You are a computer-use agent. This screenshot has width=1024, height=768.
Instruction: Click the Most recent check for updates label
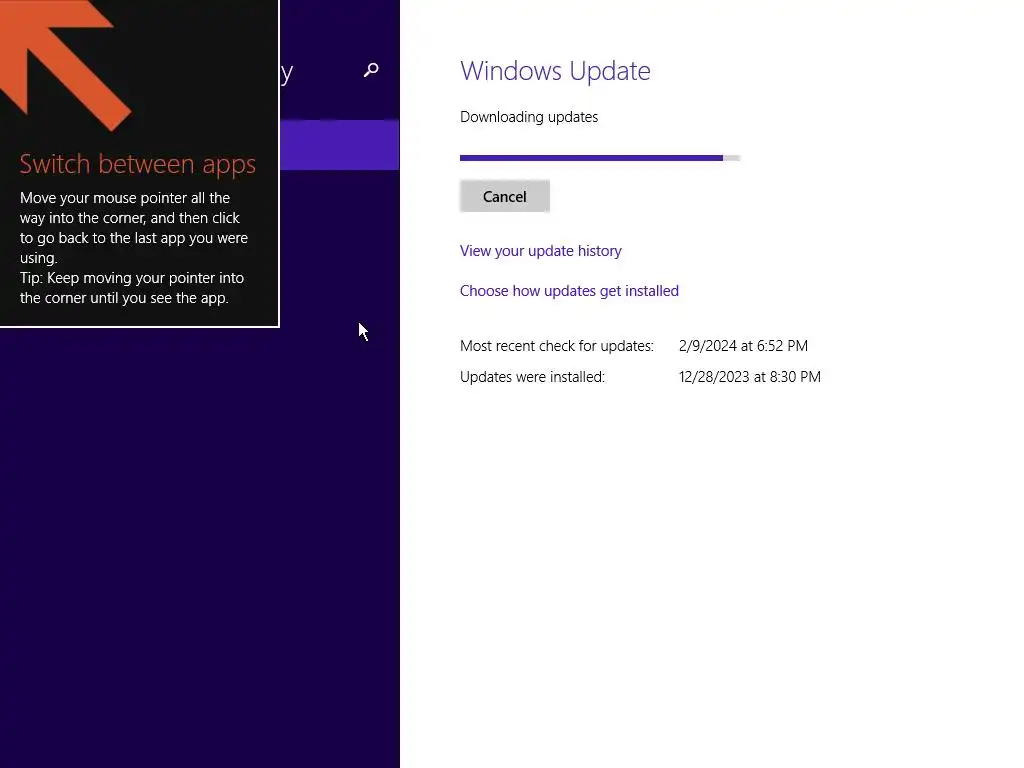(556, 345)
